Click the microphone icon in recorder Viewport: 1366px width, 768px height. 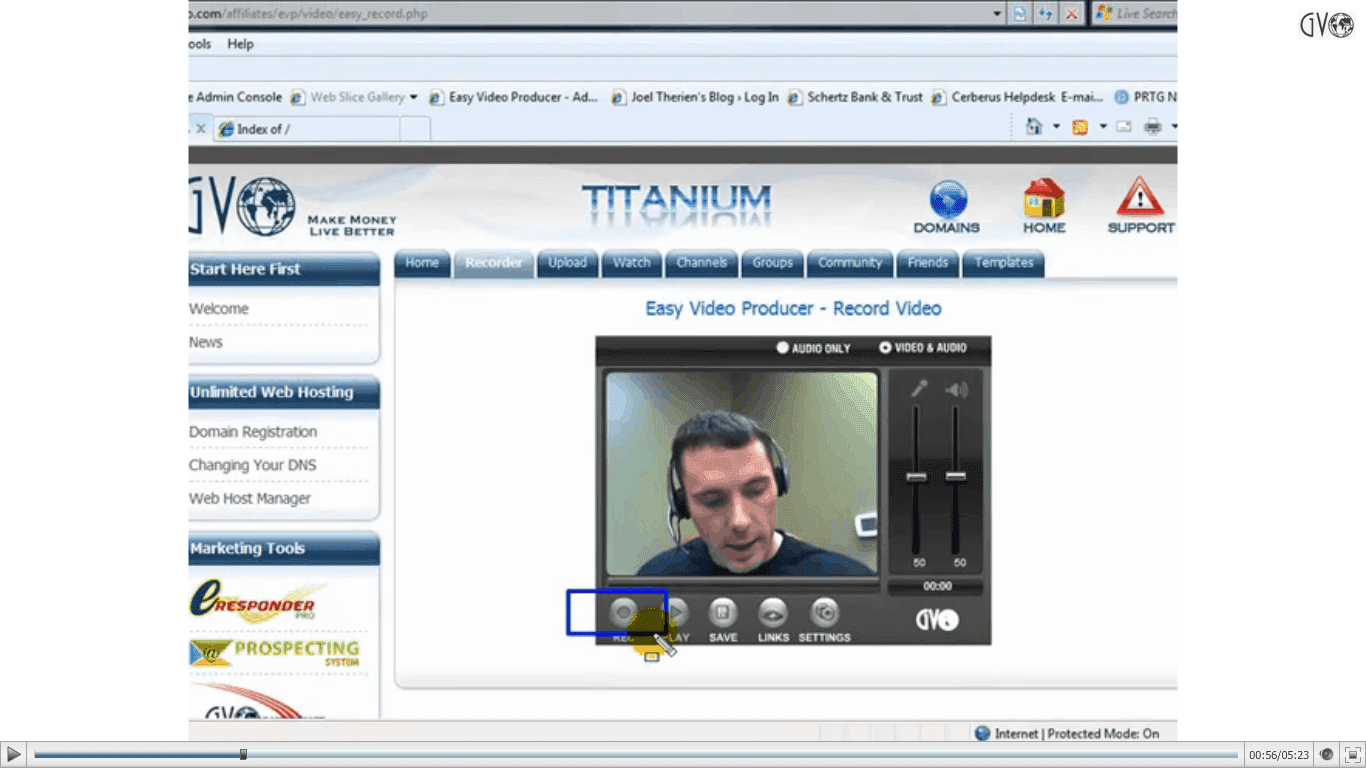click(x=918, y=389)
